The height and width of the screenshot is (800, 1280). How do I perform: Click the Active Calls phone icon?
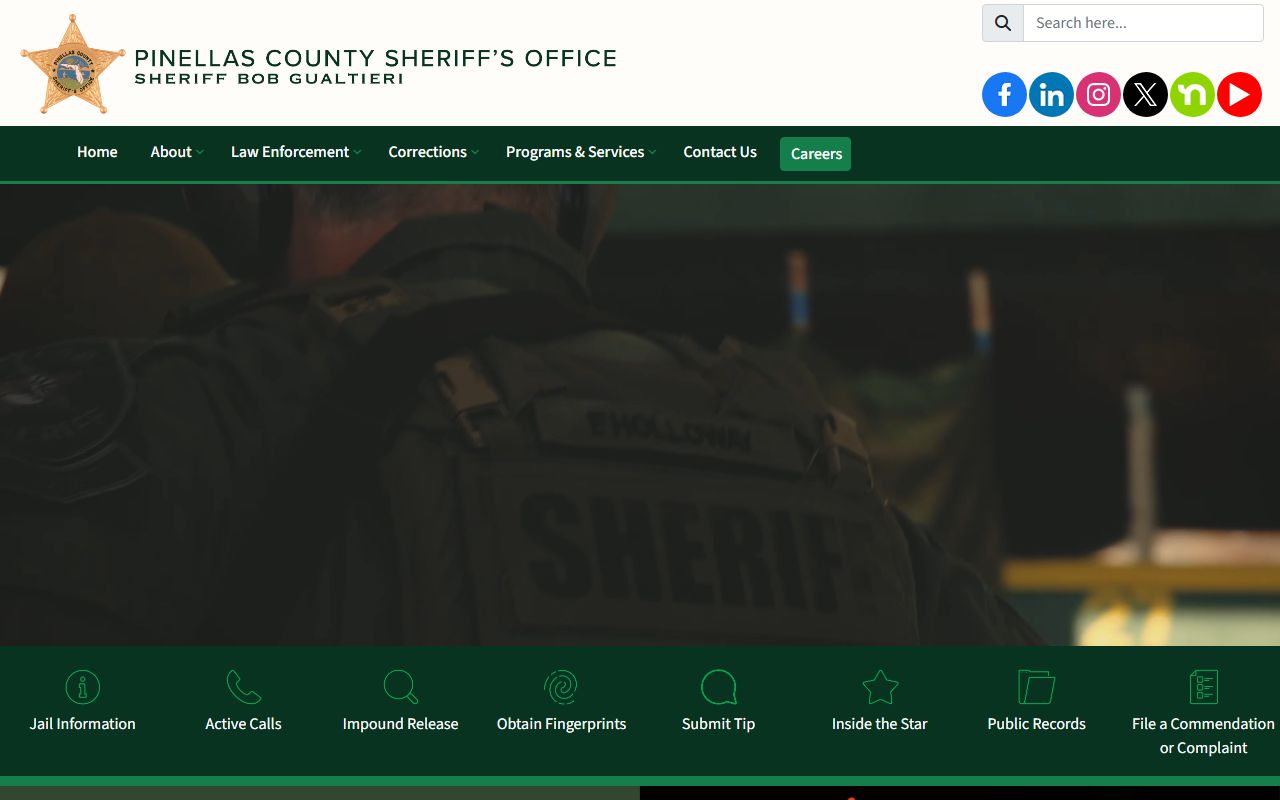click(x=243, y=687)
